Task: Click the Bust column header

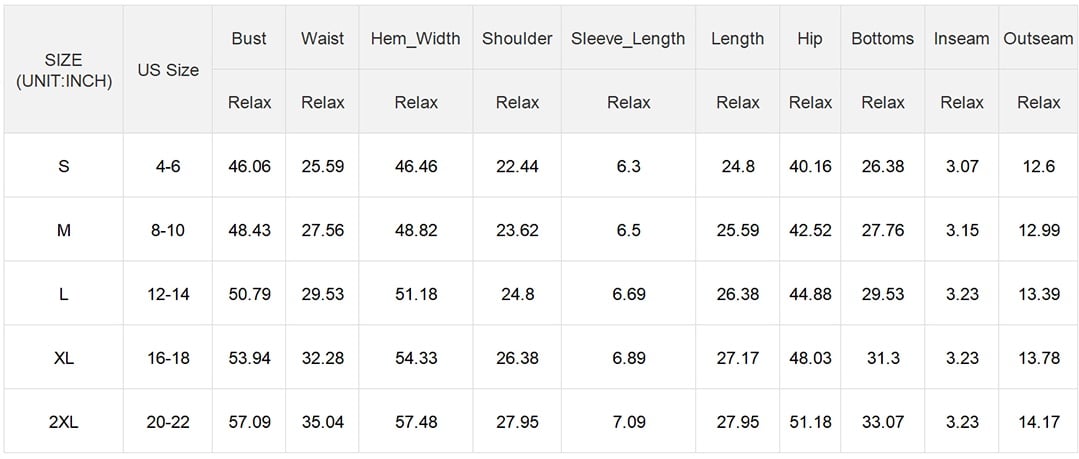Action: (x=249, y=39)
